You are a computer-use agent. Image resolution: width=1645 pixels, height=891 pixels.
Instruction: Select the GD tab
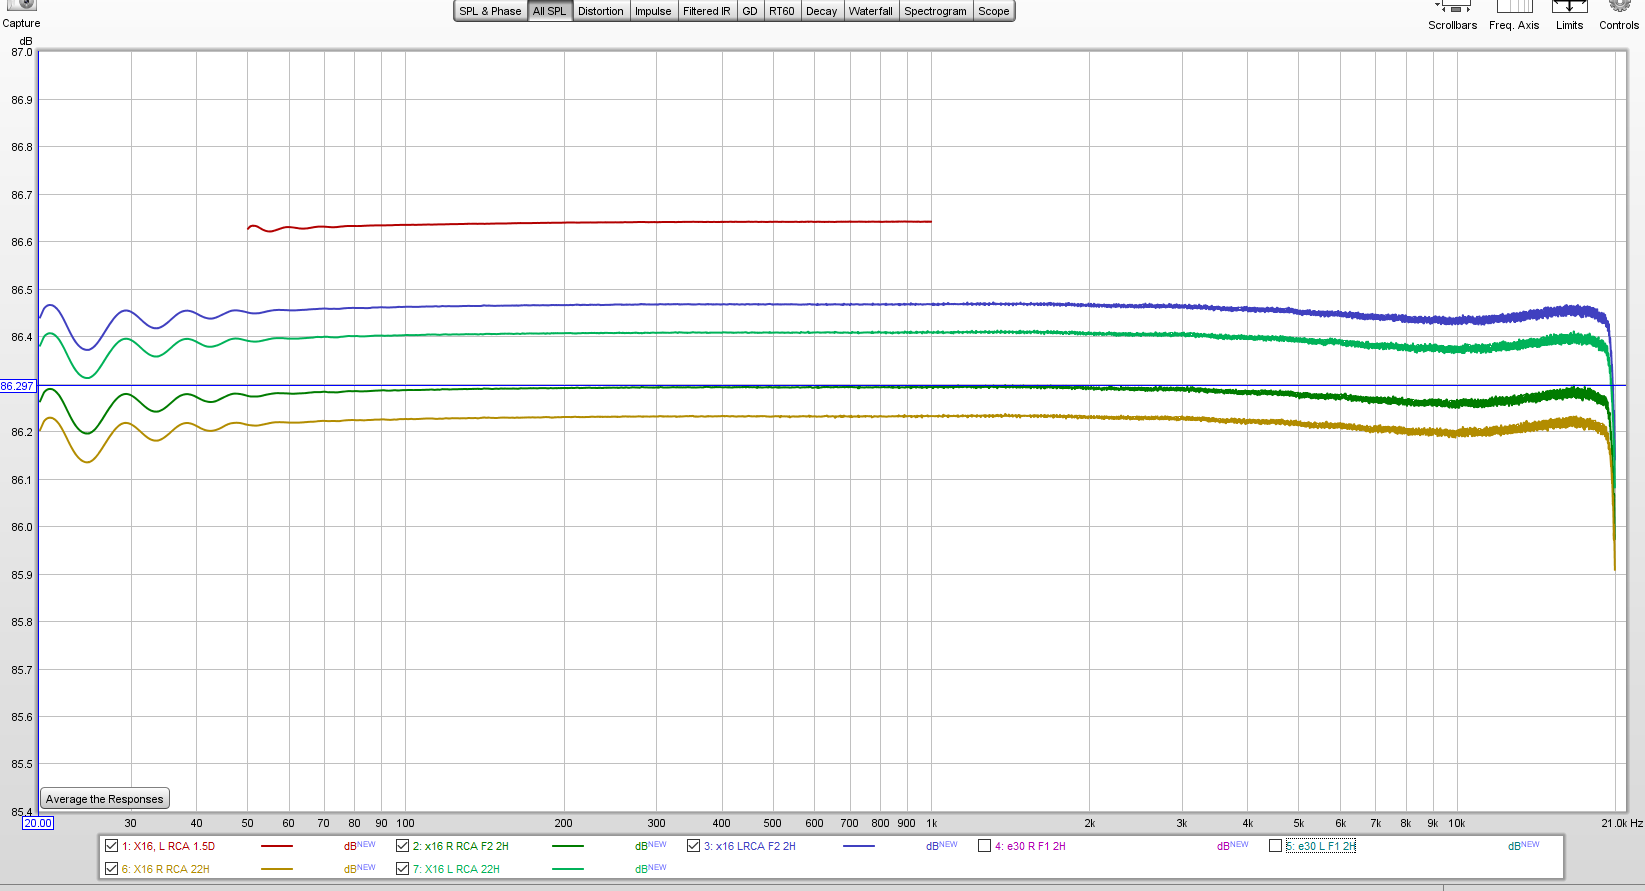tap(750, 11)
